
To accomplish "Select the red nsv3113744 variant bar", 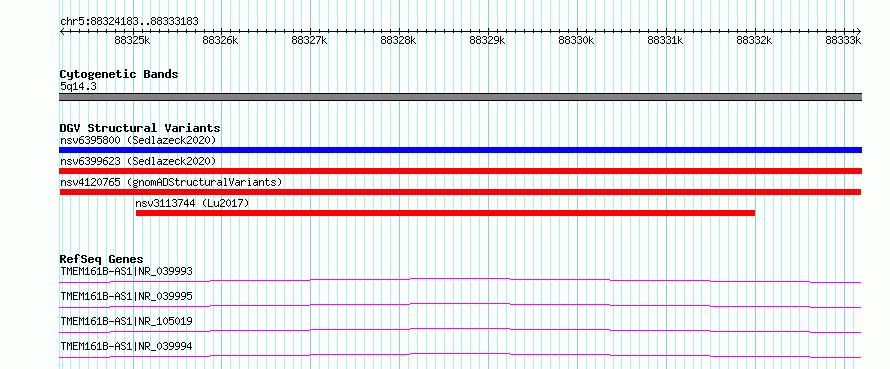I will tap(445, 213).
